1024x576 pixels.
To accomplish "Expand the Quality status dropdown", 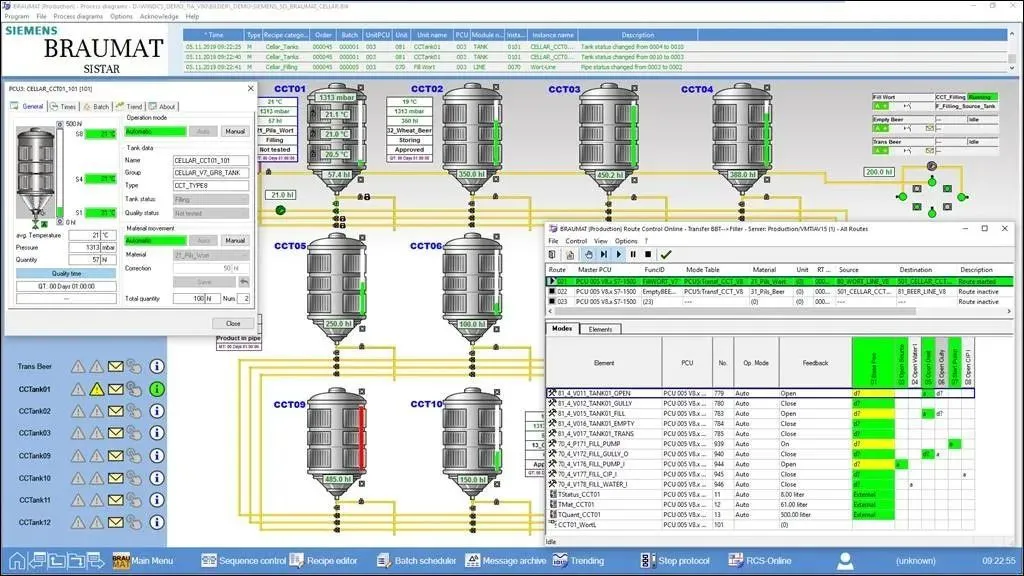I will click(210, 213).
